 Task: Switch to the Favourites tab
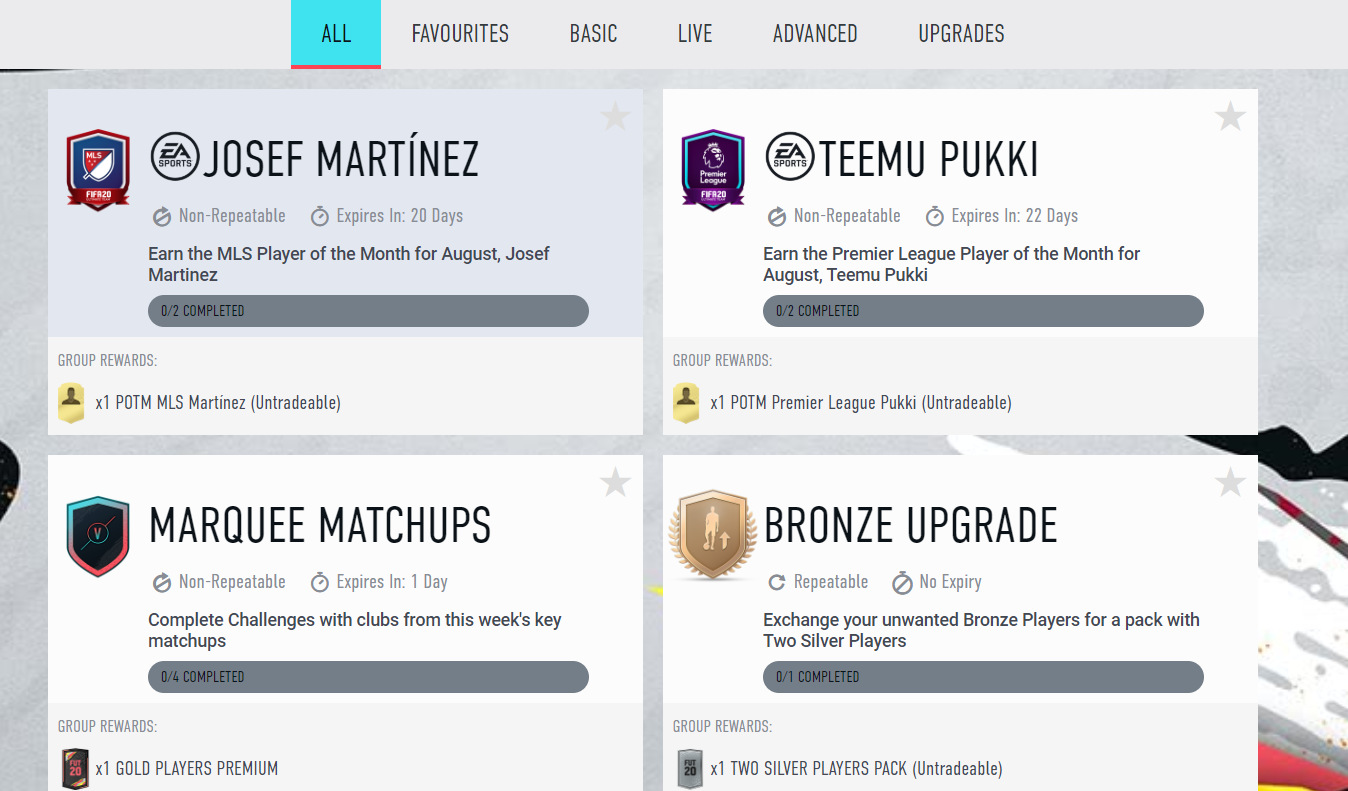pyautogui.click(x=460, y=34)
